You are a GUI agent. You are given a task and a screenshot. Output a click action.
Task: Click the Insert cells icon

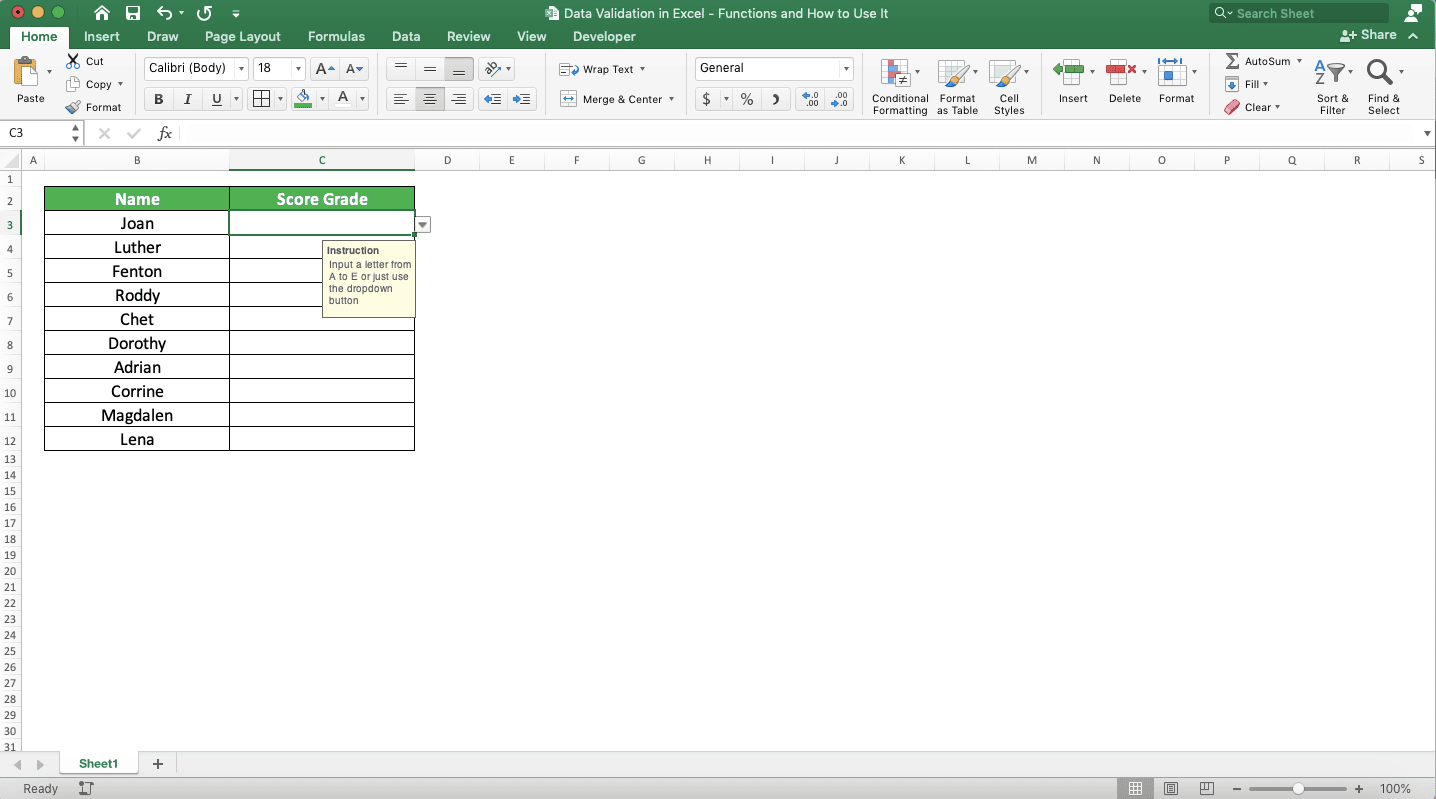[1068, 71]
